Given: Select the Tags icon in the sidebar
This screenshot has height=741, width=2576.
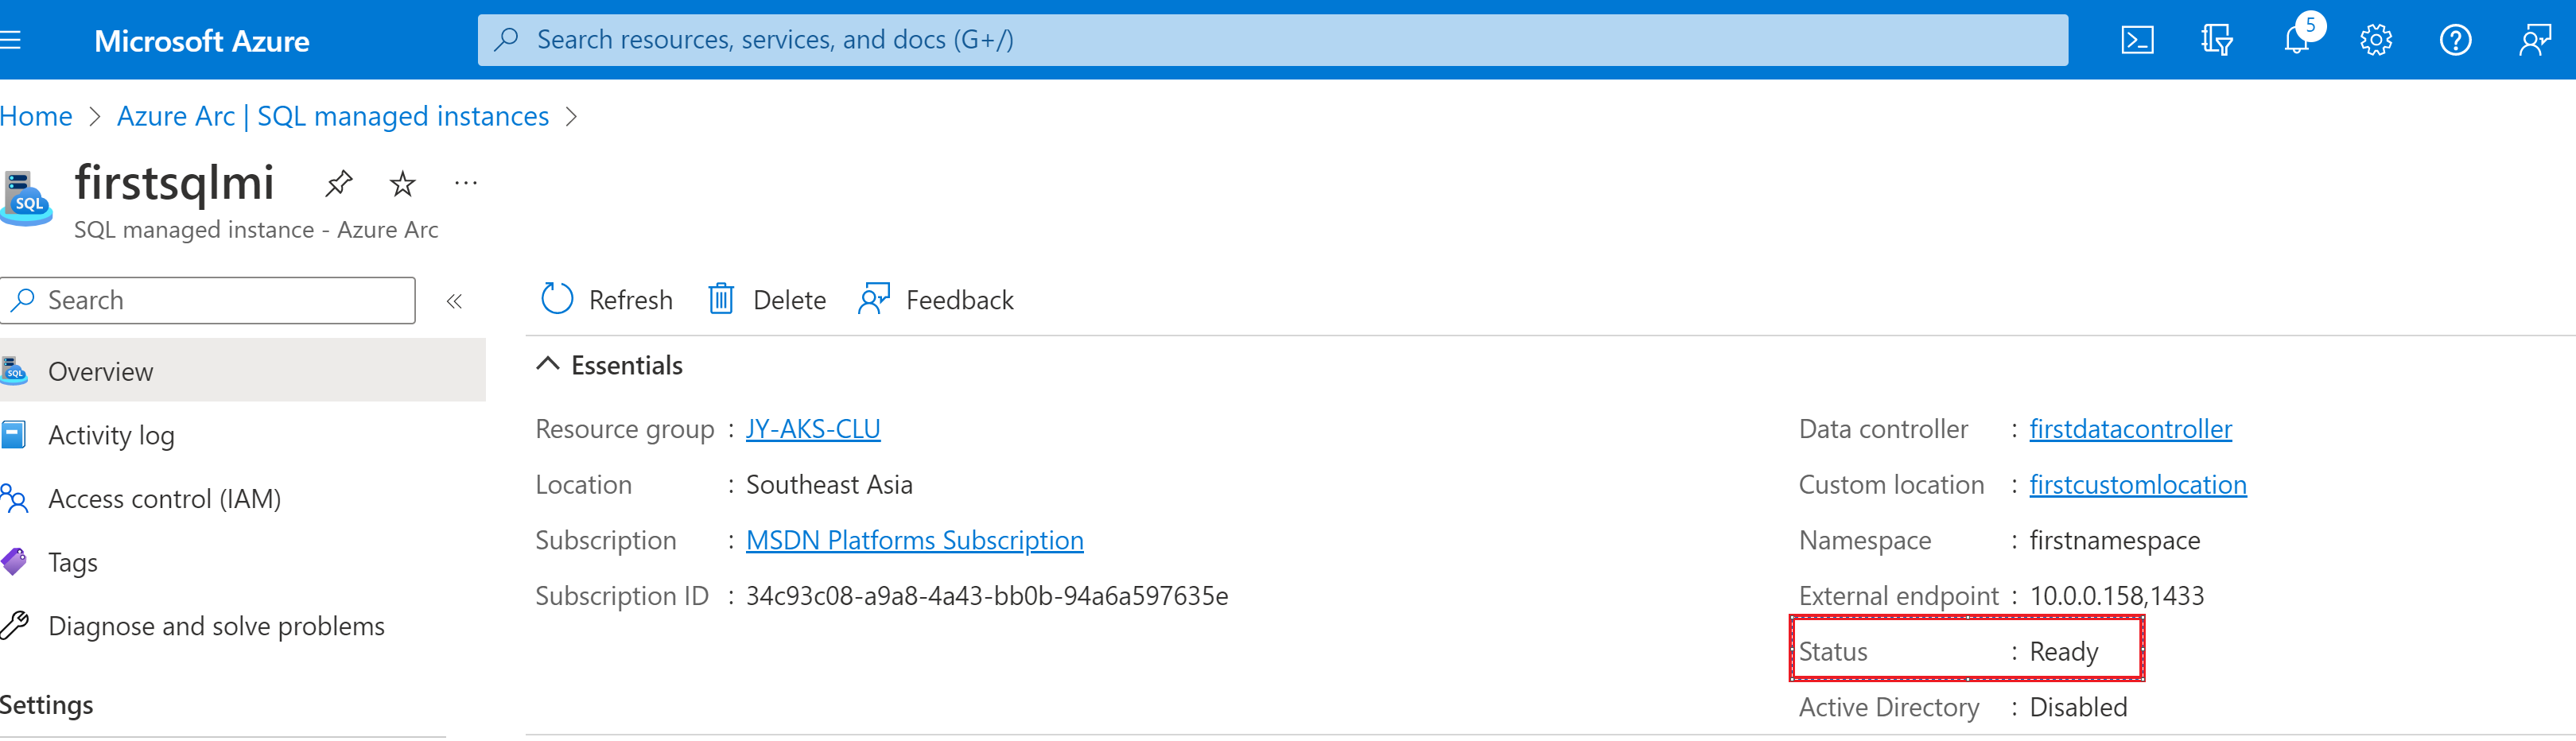Looking at the screenshot, I should (14, 561).
